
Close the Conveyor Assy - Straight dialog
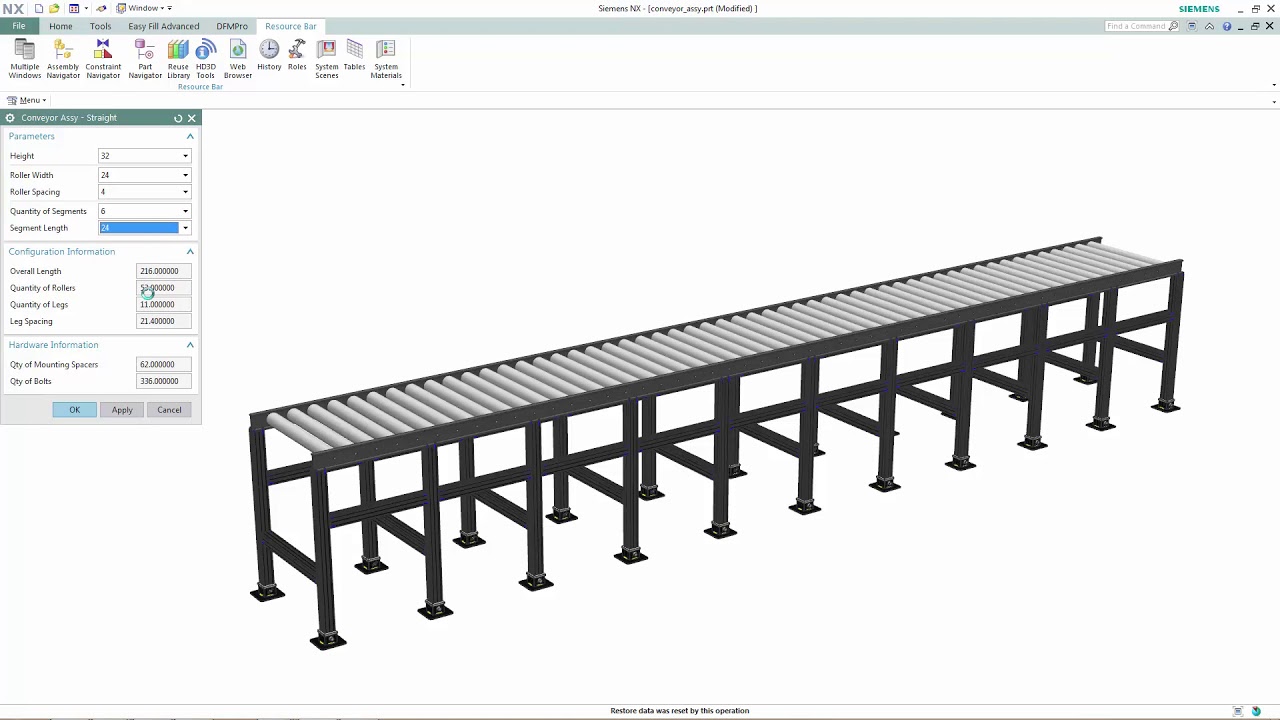[192, 118]
